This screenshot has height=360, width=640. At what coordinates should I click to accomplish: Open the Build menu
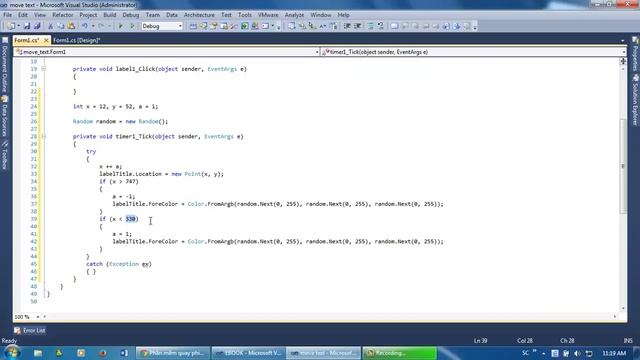tap(109, 15)
